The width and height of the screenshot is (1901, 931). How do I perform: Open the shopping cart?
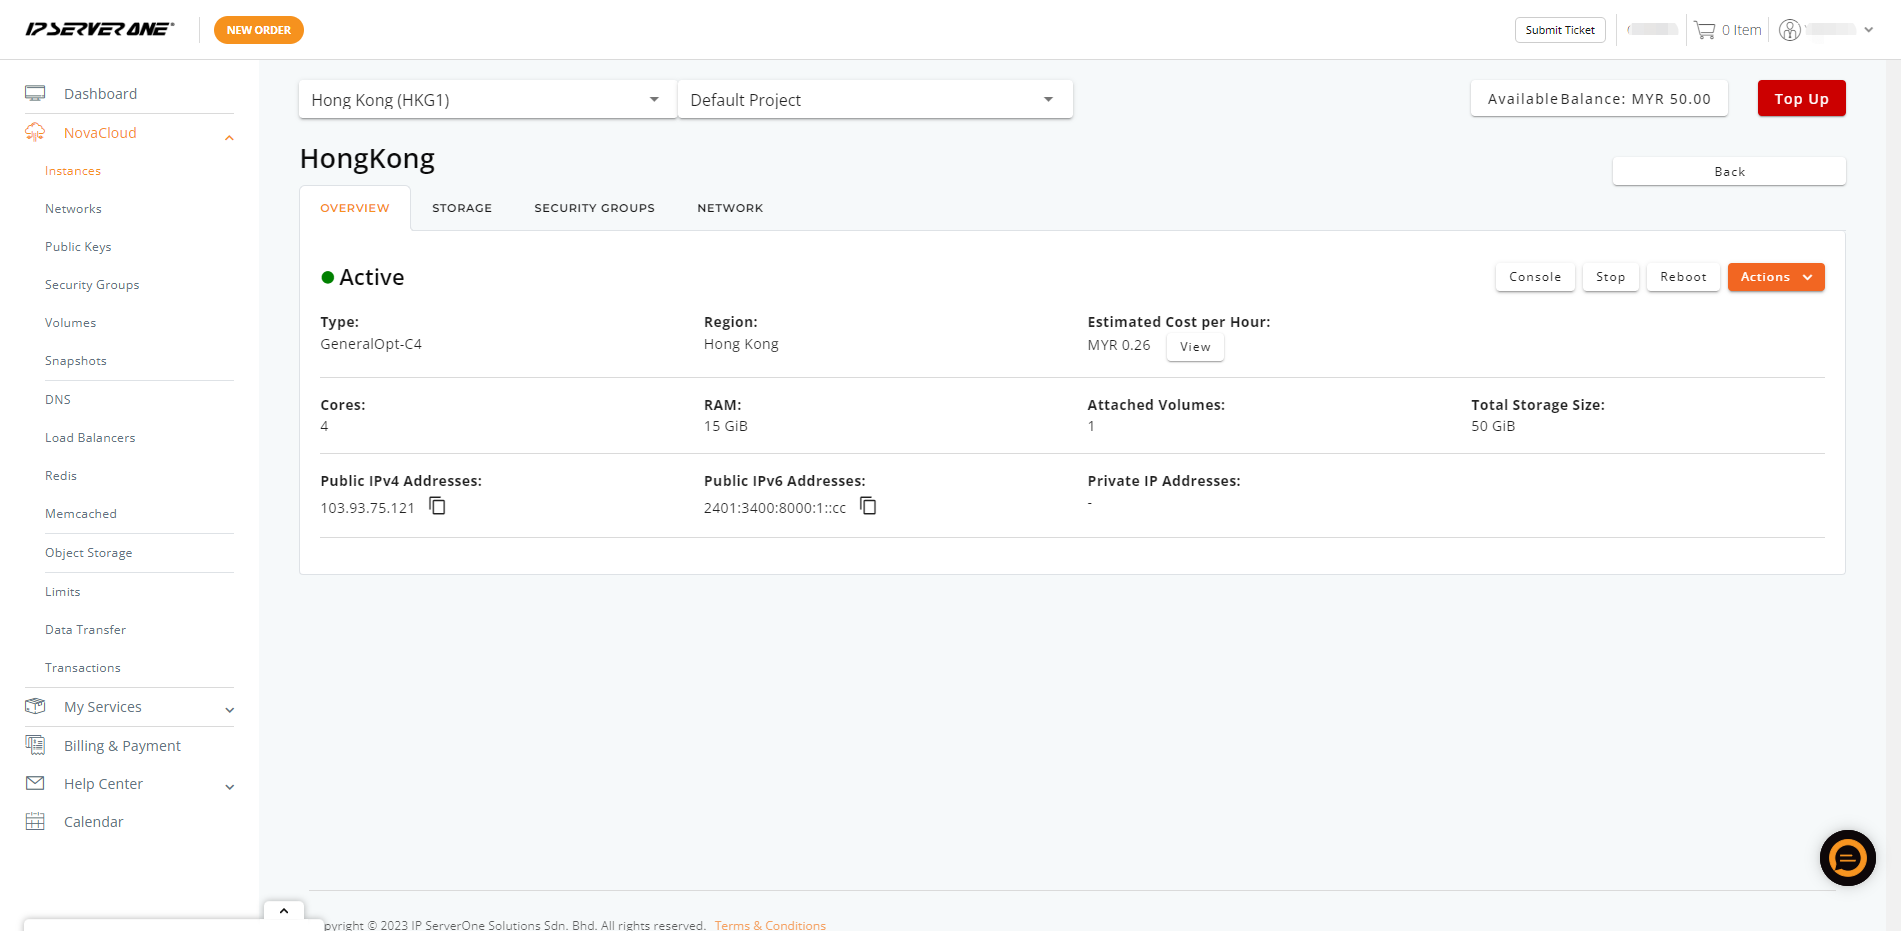pos(1704,30)
